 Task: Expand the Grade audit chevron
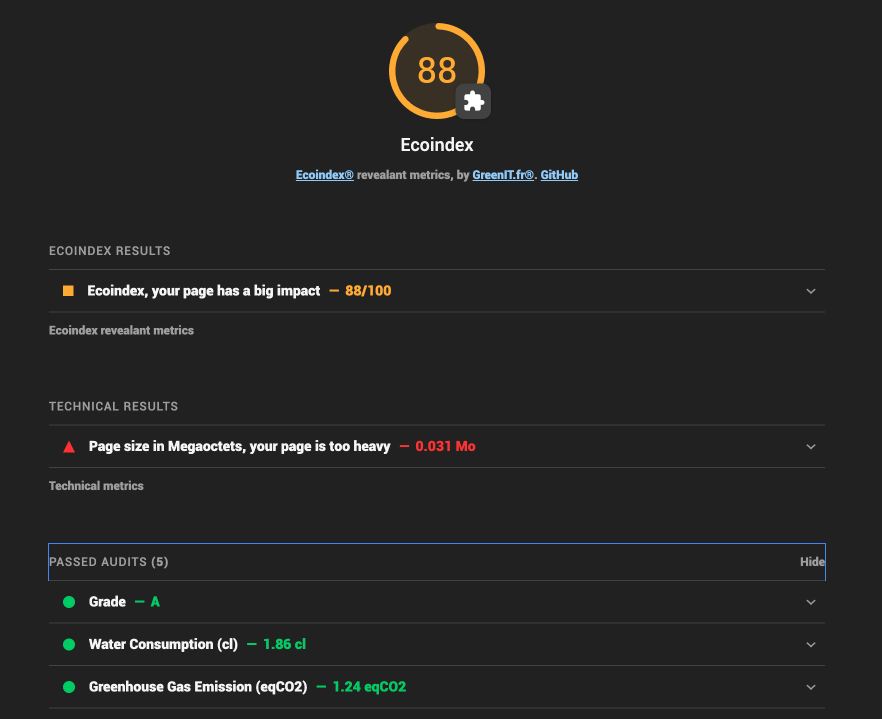click(811, 602)
